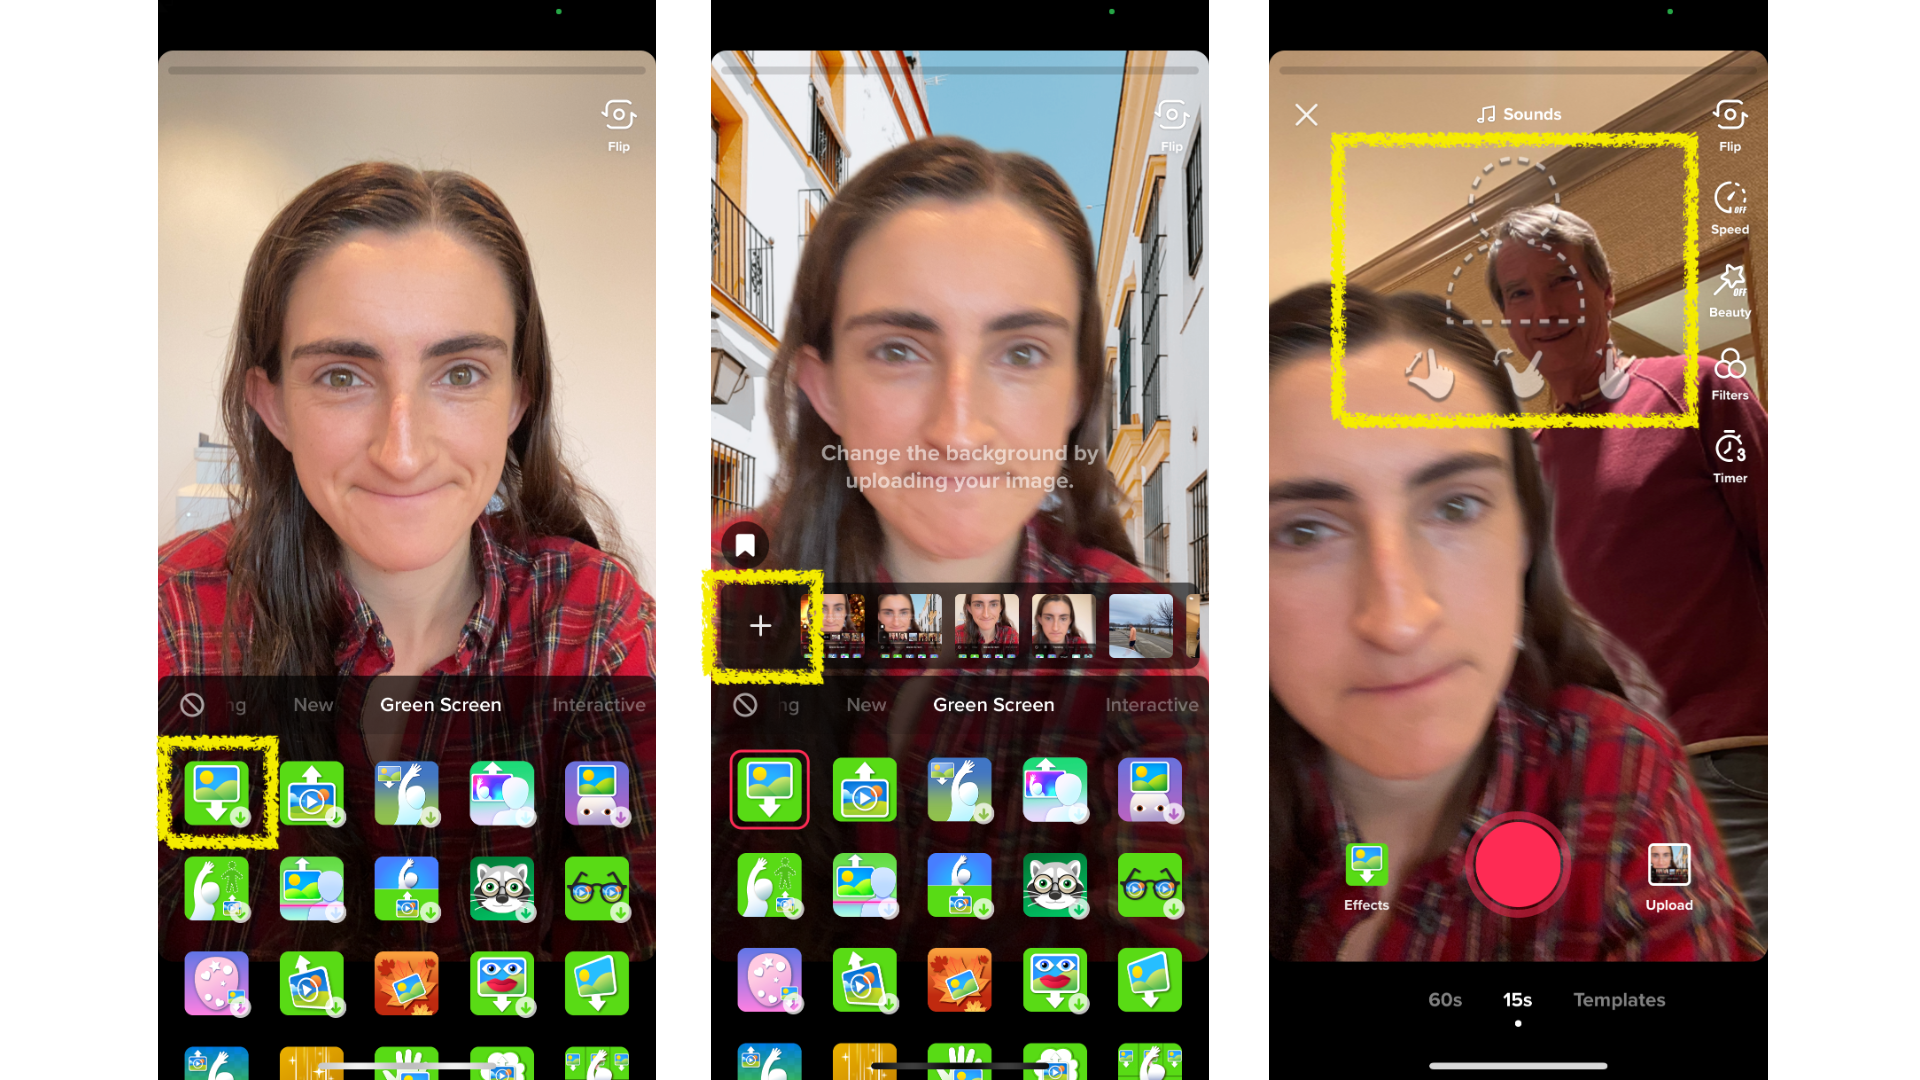Viewport: 1920px width, 1080px height.
Task: Switch to Green Screen tab
Action: click(x=442, y=703)
